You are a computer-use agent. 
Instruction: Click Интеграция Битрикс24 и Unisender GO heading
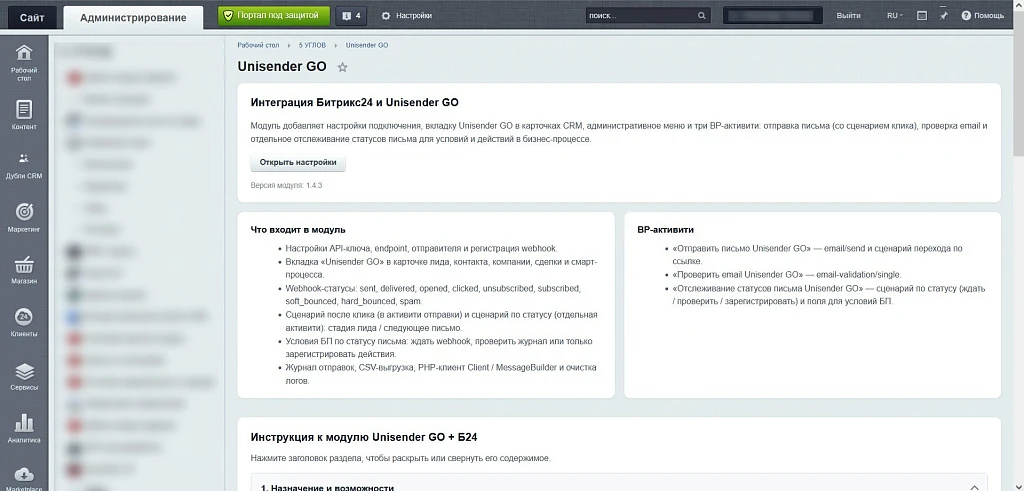355,103
